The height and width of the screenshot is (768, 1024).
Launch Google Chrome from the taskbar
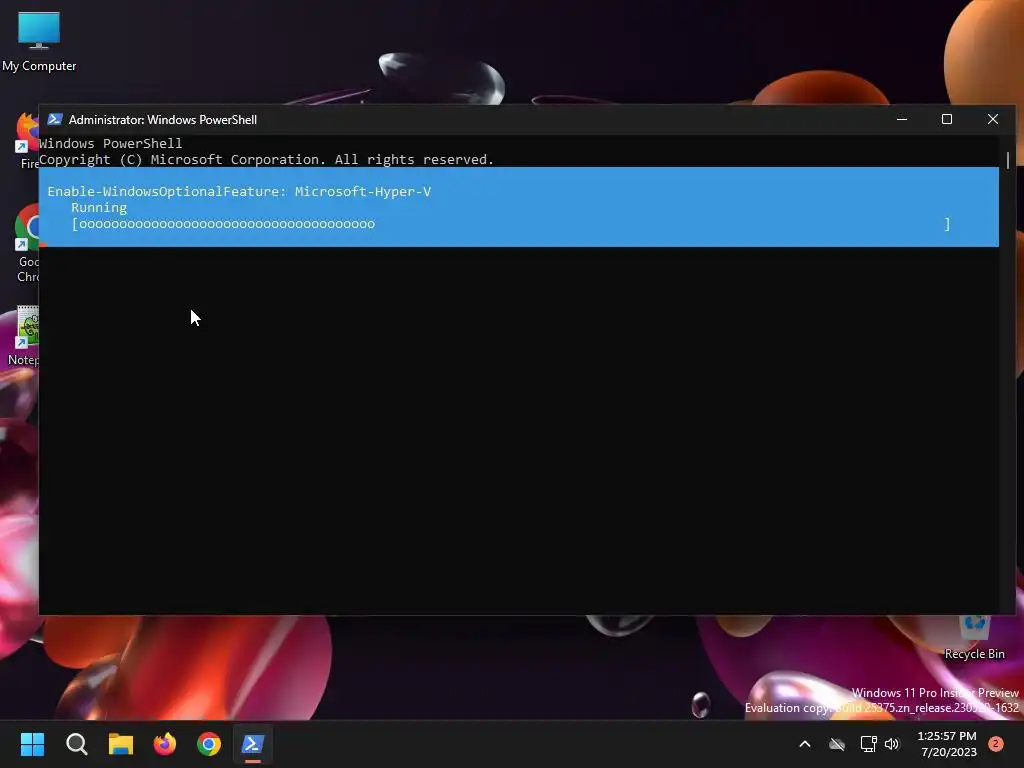[x=209, y=744]
